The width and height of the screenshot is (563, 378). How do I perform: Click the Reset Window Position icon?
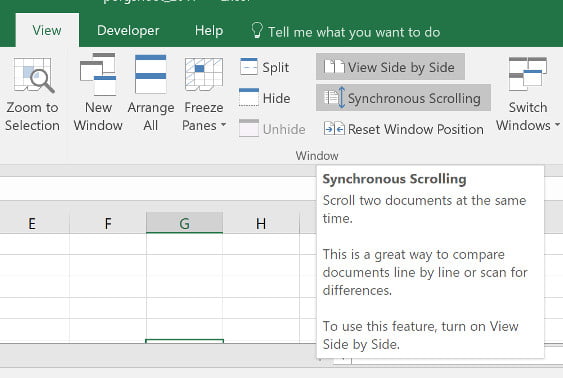click(334, 129)
